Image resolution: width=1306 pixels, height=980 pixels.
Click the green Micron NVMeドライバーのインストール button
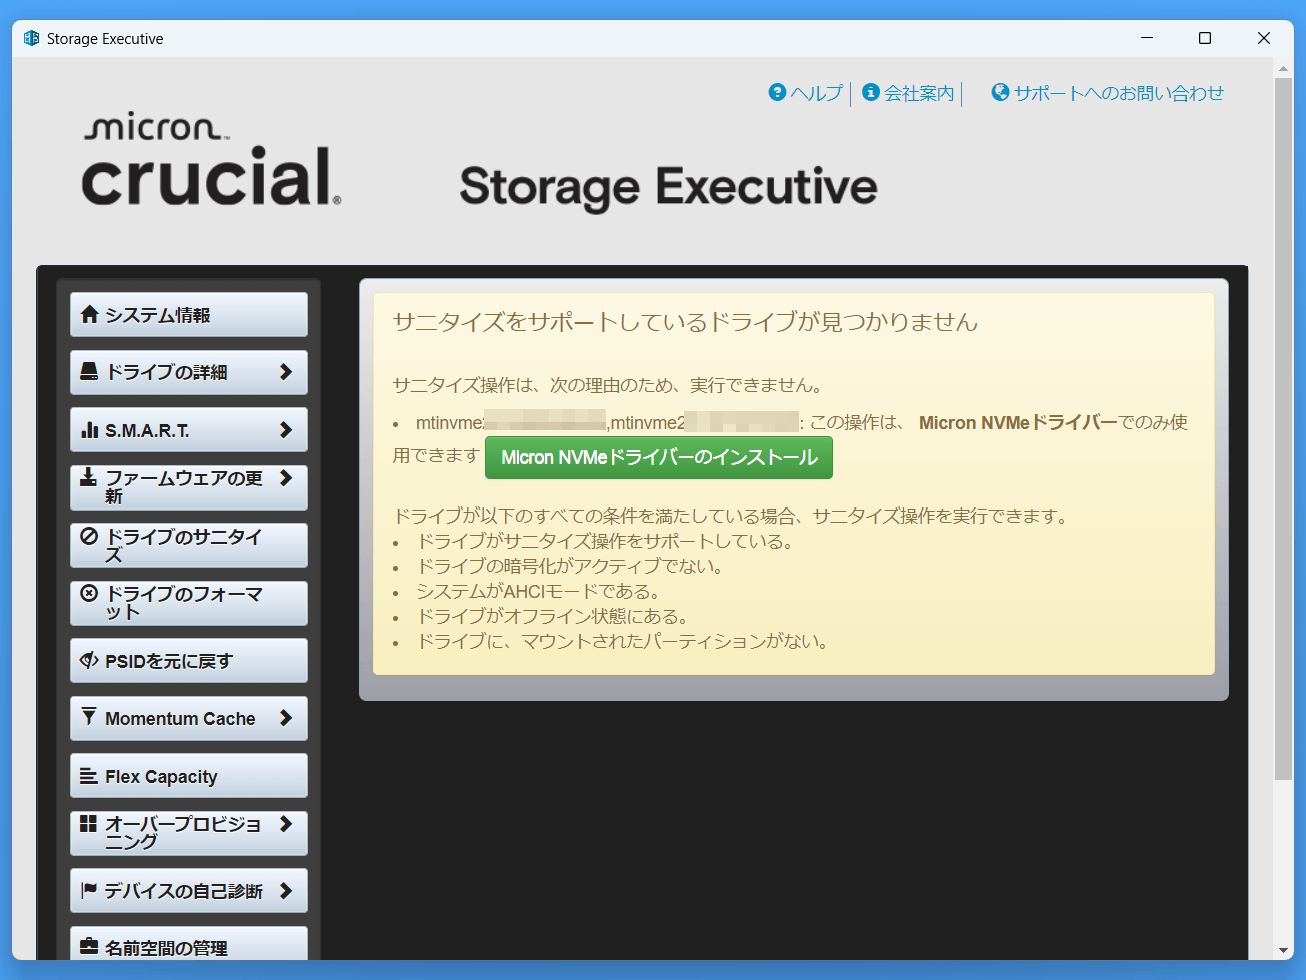[659, 457]
